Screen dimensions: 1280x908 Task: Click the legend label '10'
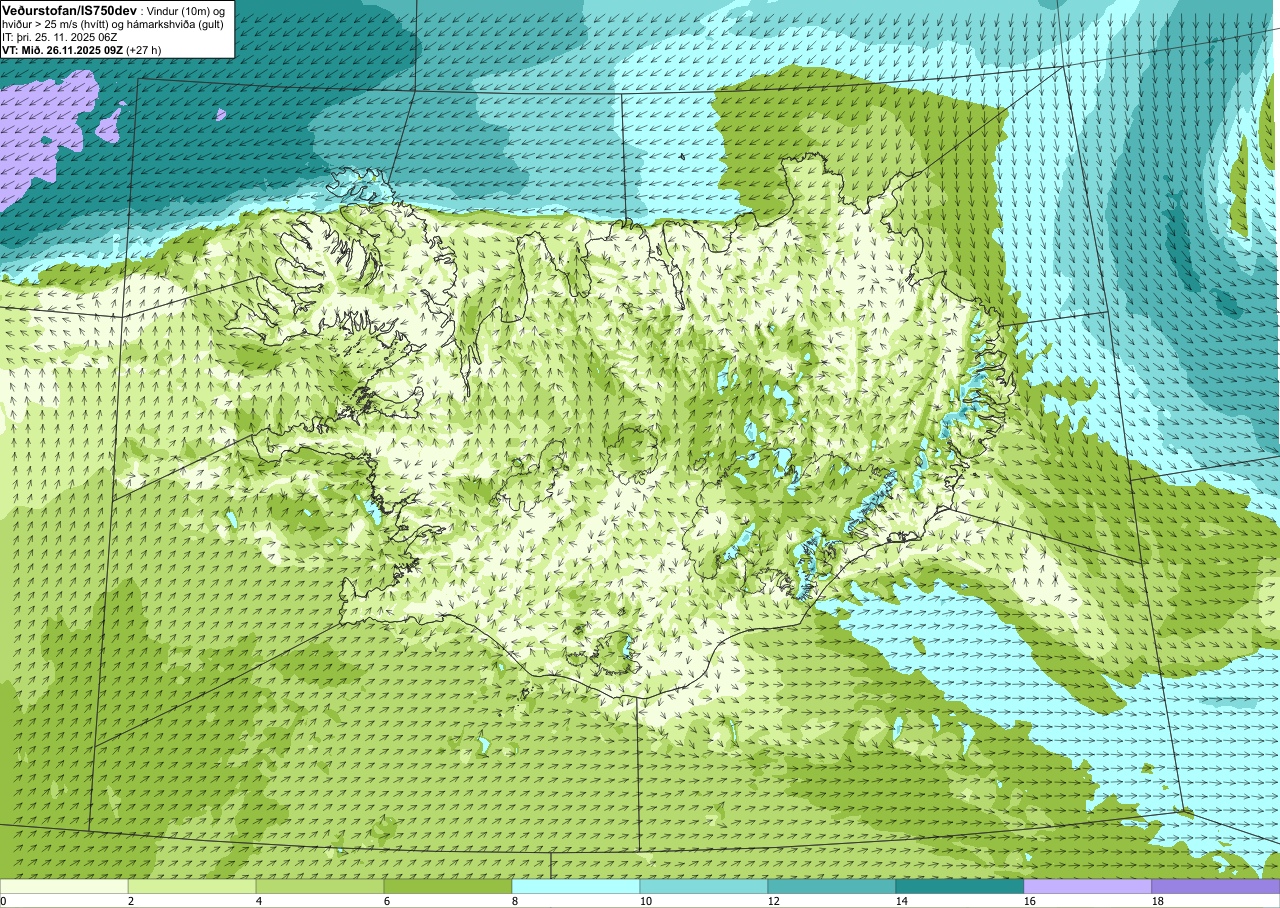click(x=646, y=901)
